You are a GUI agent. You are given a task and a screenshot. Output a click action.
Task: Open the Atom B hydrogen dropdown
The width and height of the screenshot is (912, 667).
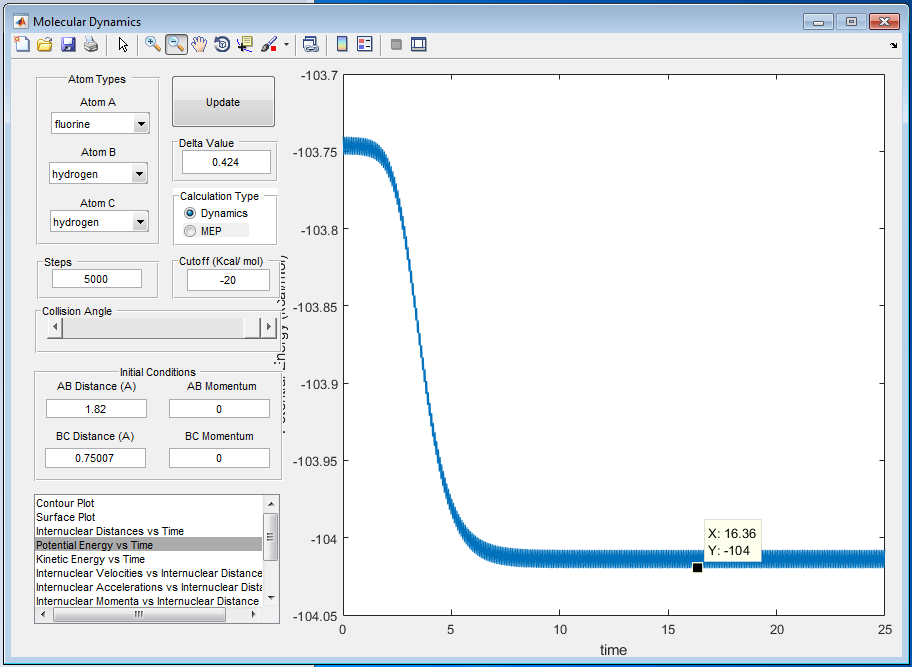coord(98,173)
